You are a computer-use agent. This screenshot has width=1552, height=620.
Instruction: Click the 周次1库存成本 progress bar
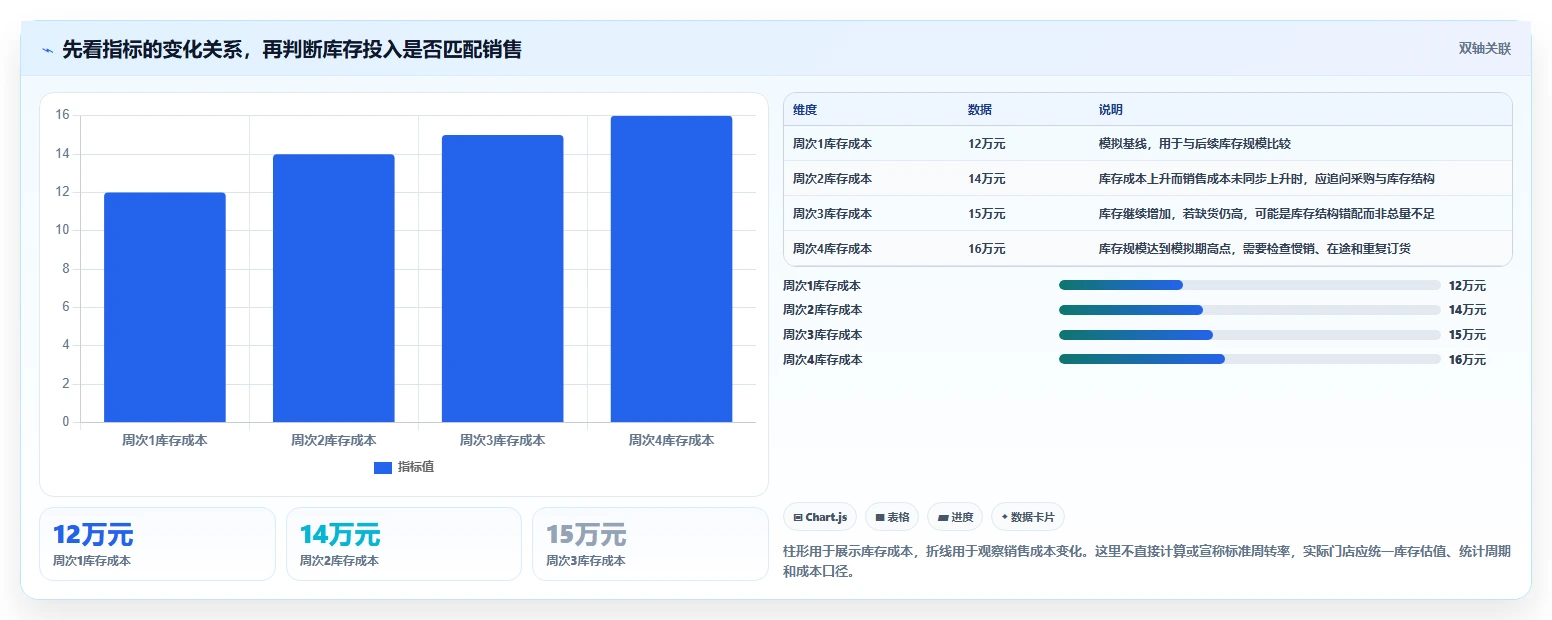point(1249,286)
